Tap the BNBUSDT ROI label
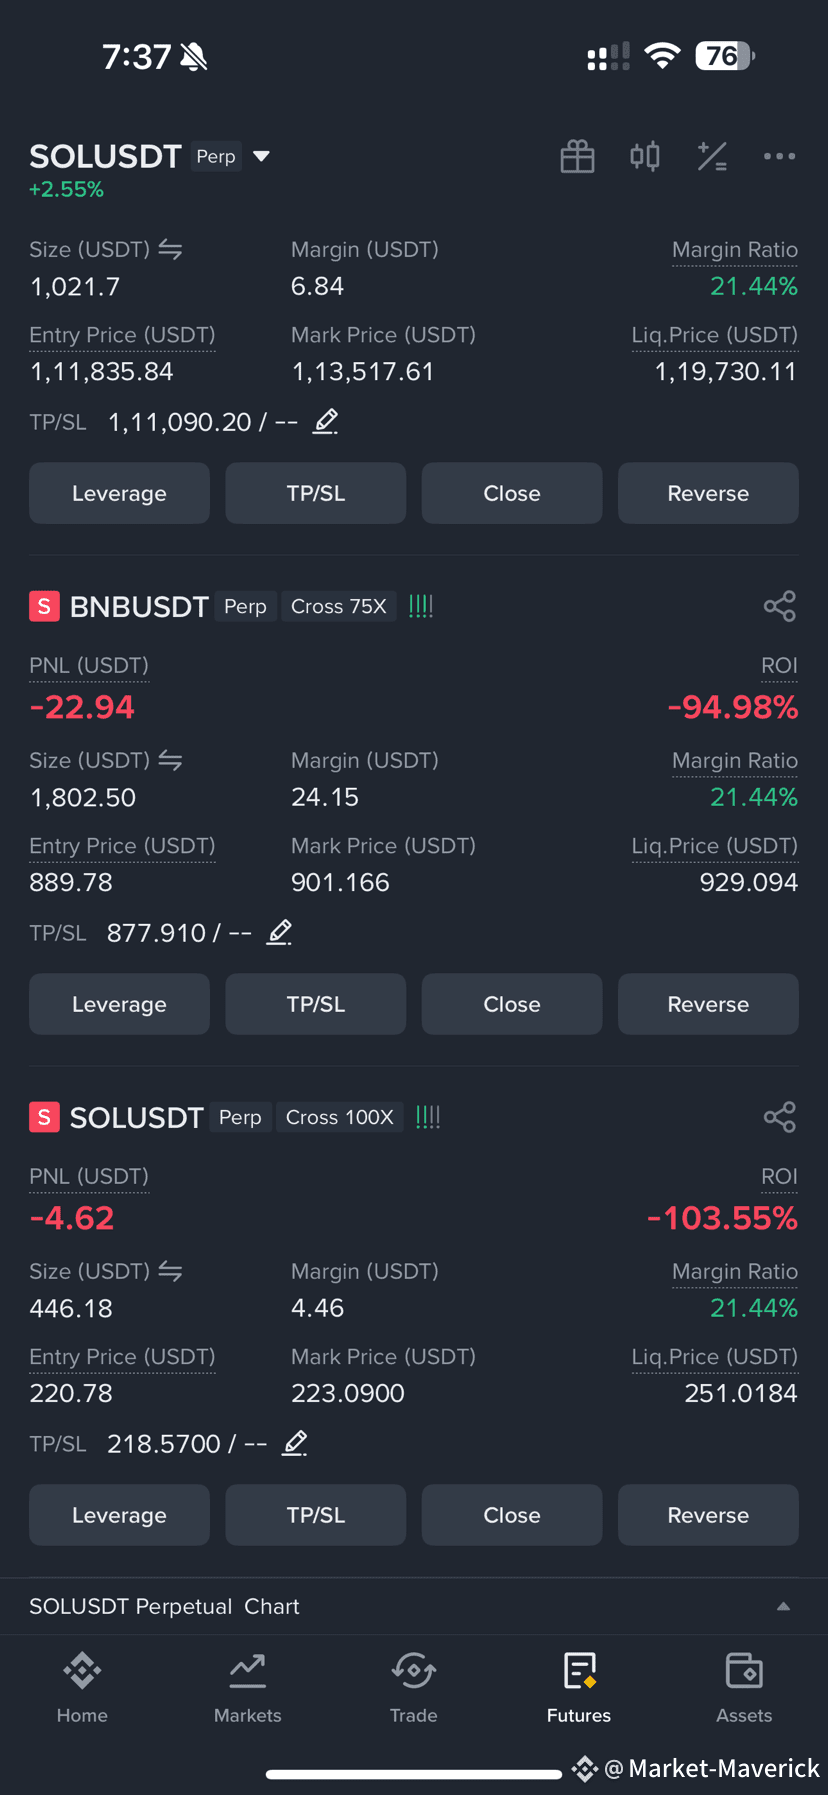828x1795 pixels. pyautogui.click(x=779, y=666)
